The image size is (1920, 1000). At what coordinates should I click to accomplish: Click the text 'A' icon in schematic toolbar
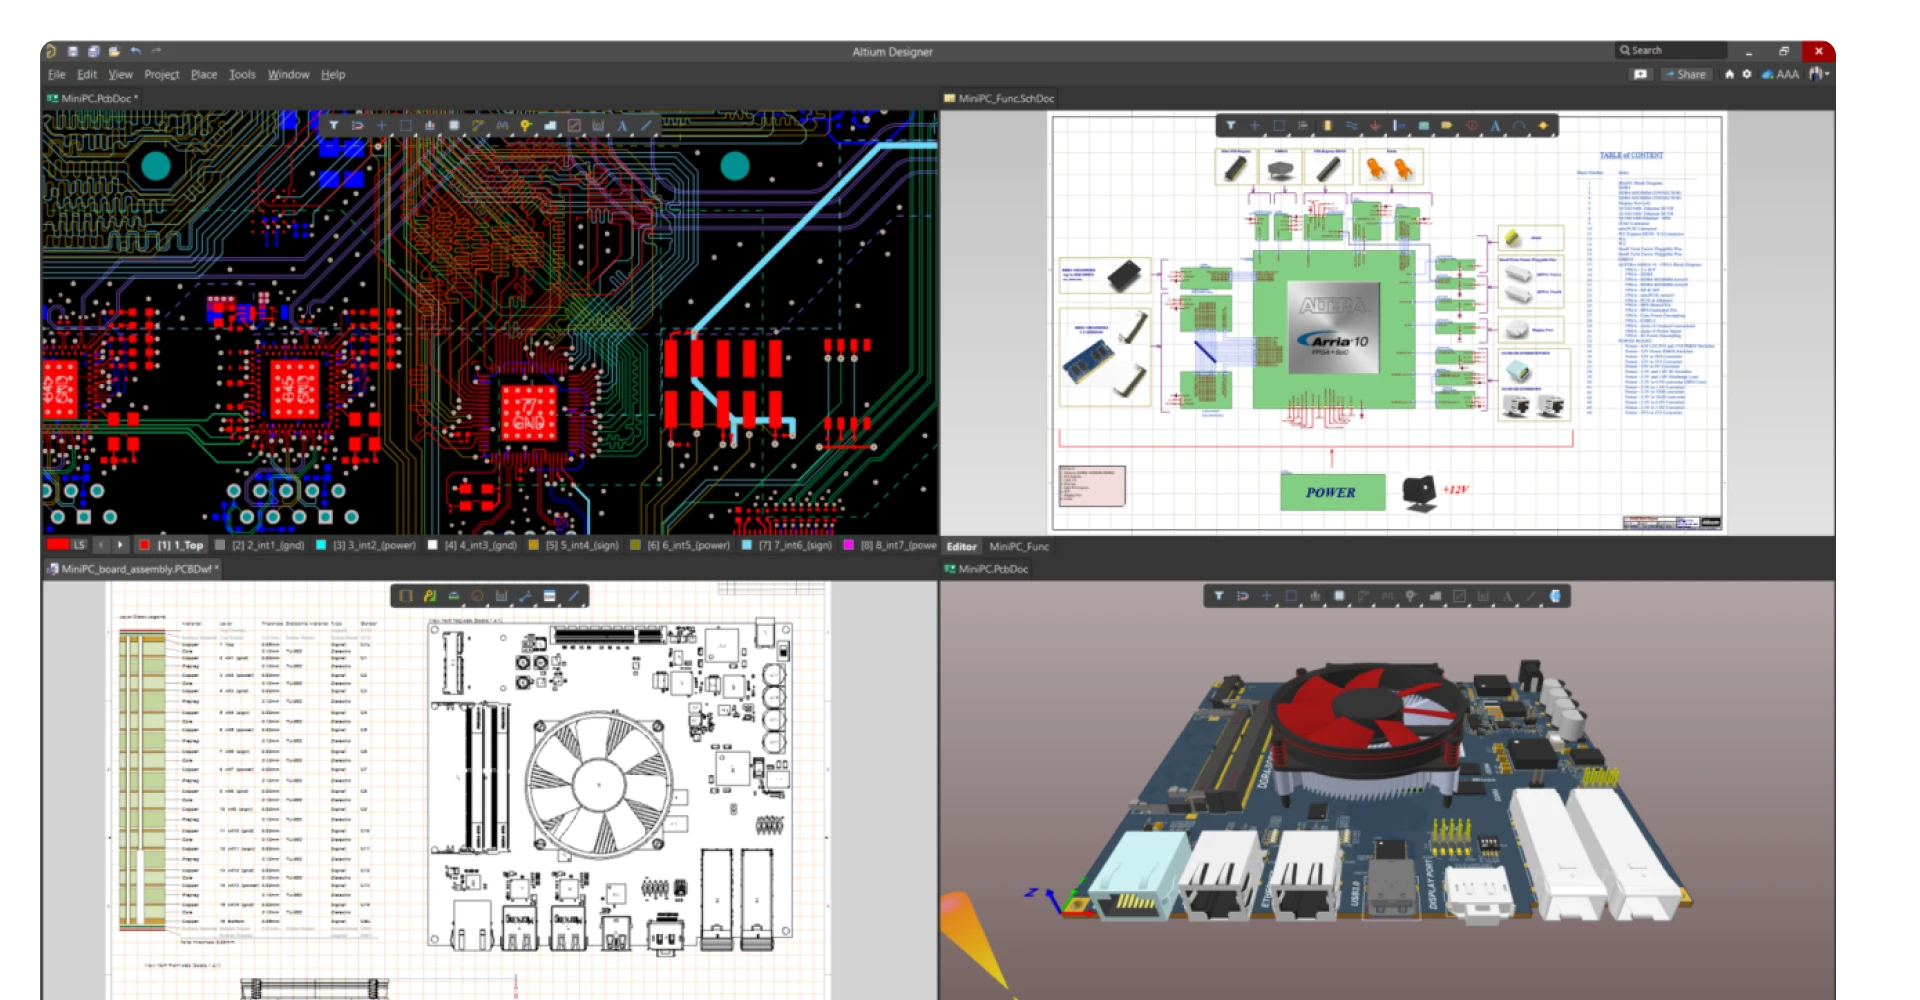(1495, 125)
